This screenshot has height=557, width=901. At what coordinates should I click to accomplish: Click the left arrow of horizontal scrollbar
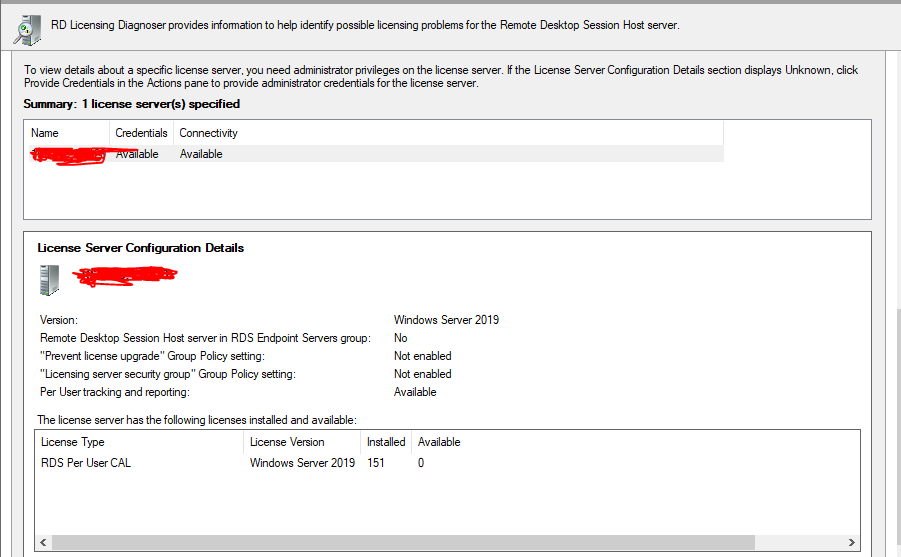[x=44, y=542]
